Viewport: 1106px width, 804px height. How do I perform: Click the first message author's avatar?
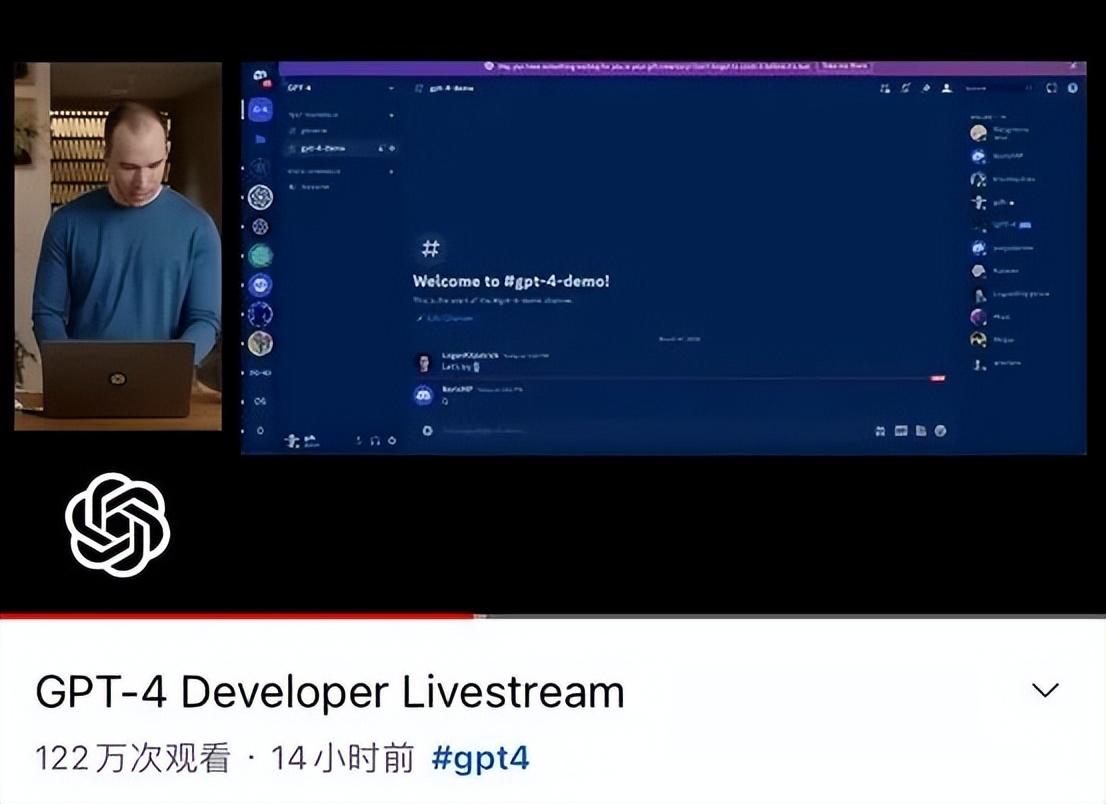424,363
